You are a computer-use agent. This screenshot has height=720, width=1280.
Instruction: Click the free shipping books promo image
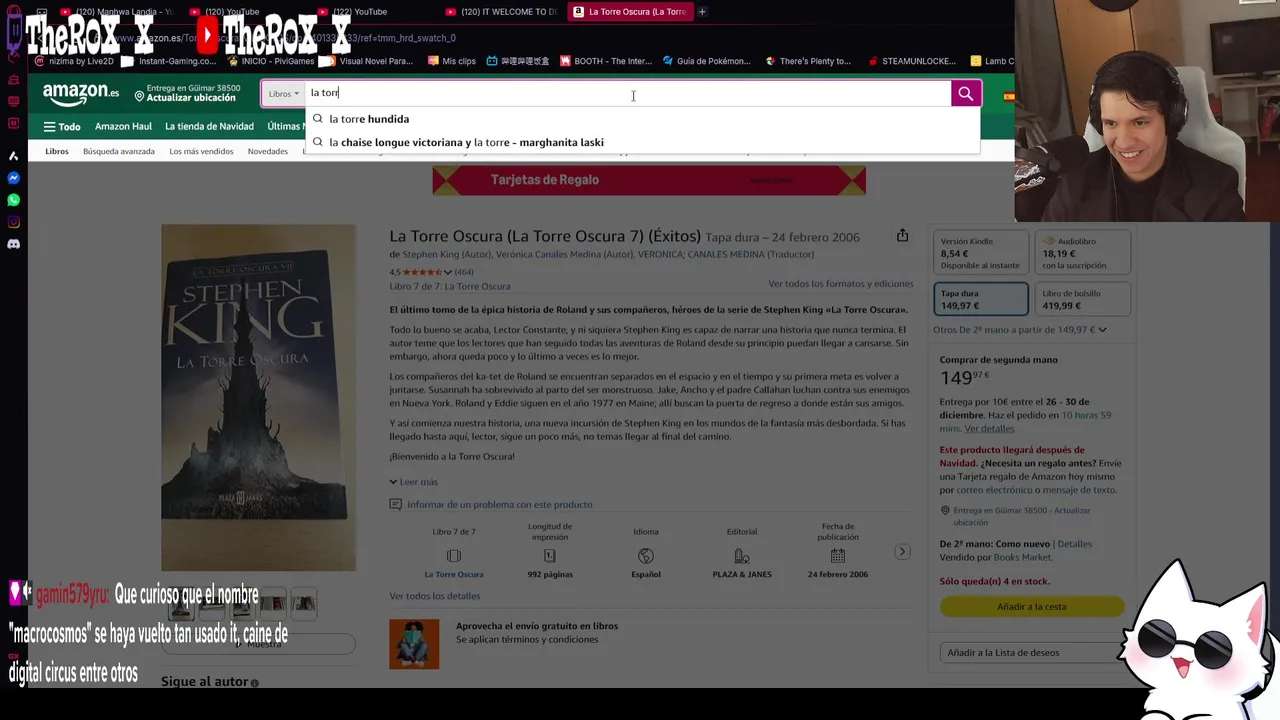pyautogui.click(x=414, y=644)
